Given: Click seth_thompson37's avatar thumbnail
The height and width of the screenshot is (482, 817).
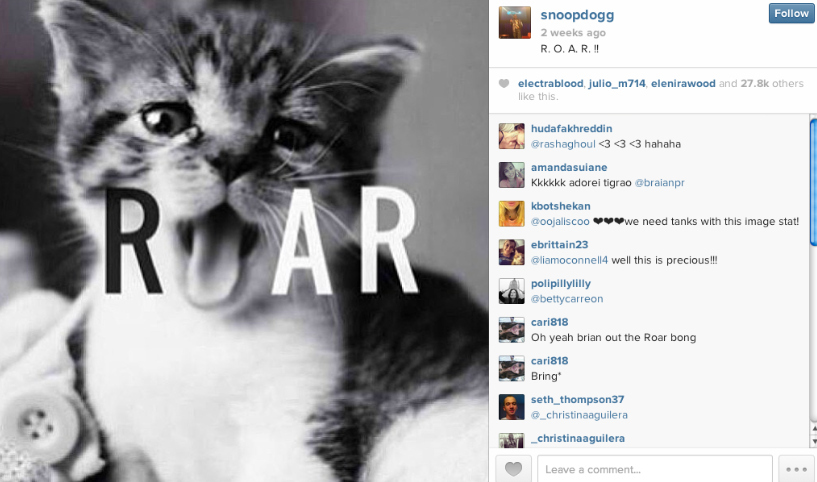Looking at the screenshot, I should pyautogui.click(x=512, y=407).
